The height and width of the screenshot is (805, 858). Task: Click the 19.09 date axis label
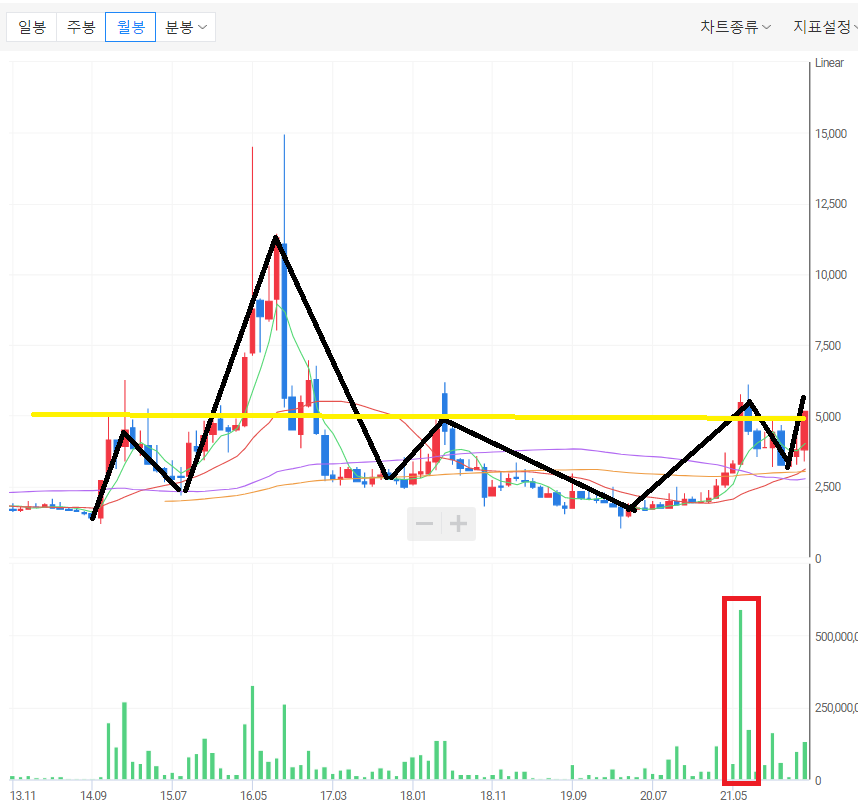click(x=573, y=795)
